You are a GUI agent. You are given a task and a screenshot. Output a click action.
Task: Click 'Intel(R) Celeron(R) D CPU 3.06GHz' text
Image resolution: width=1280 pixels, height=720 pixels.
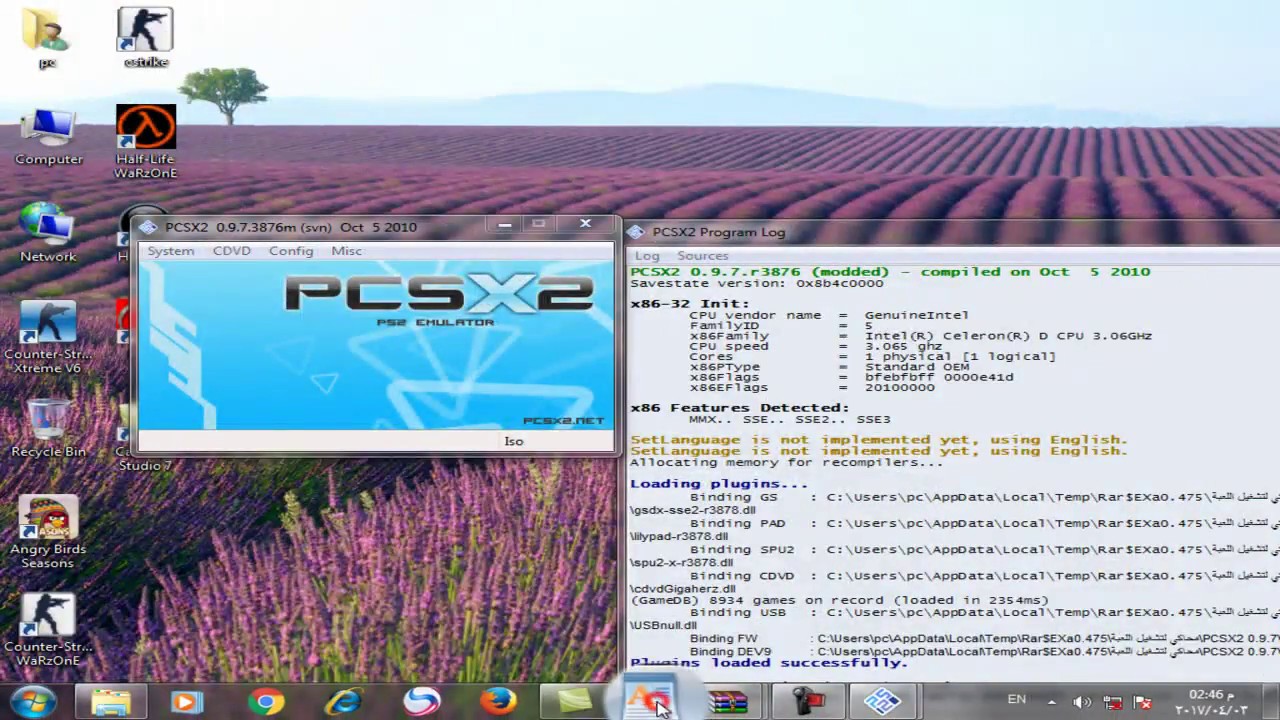(1008, 336)
